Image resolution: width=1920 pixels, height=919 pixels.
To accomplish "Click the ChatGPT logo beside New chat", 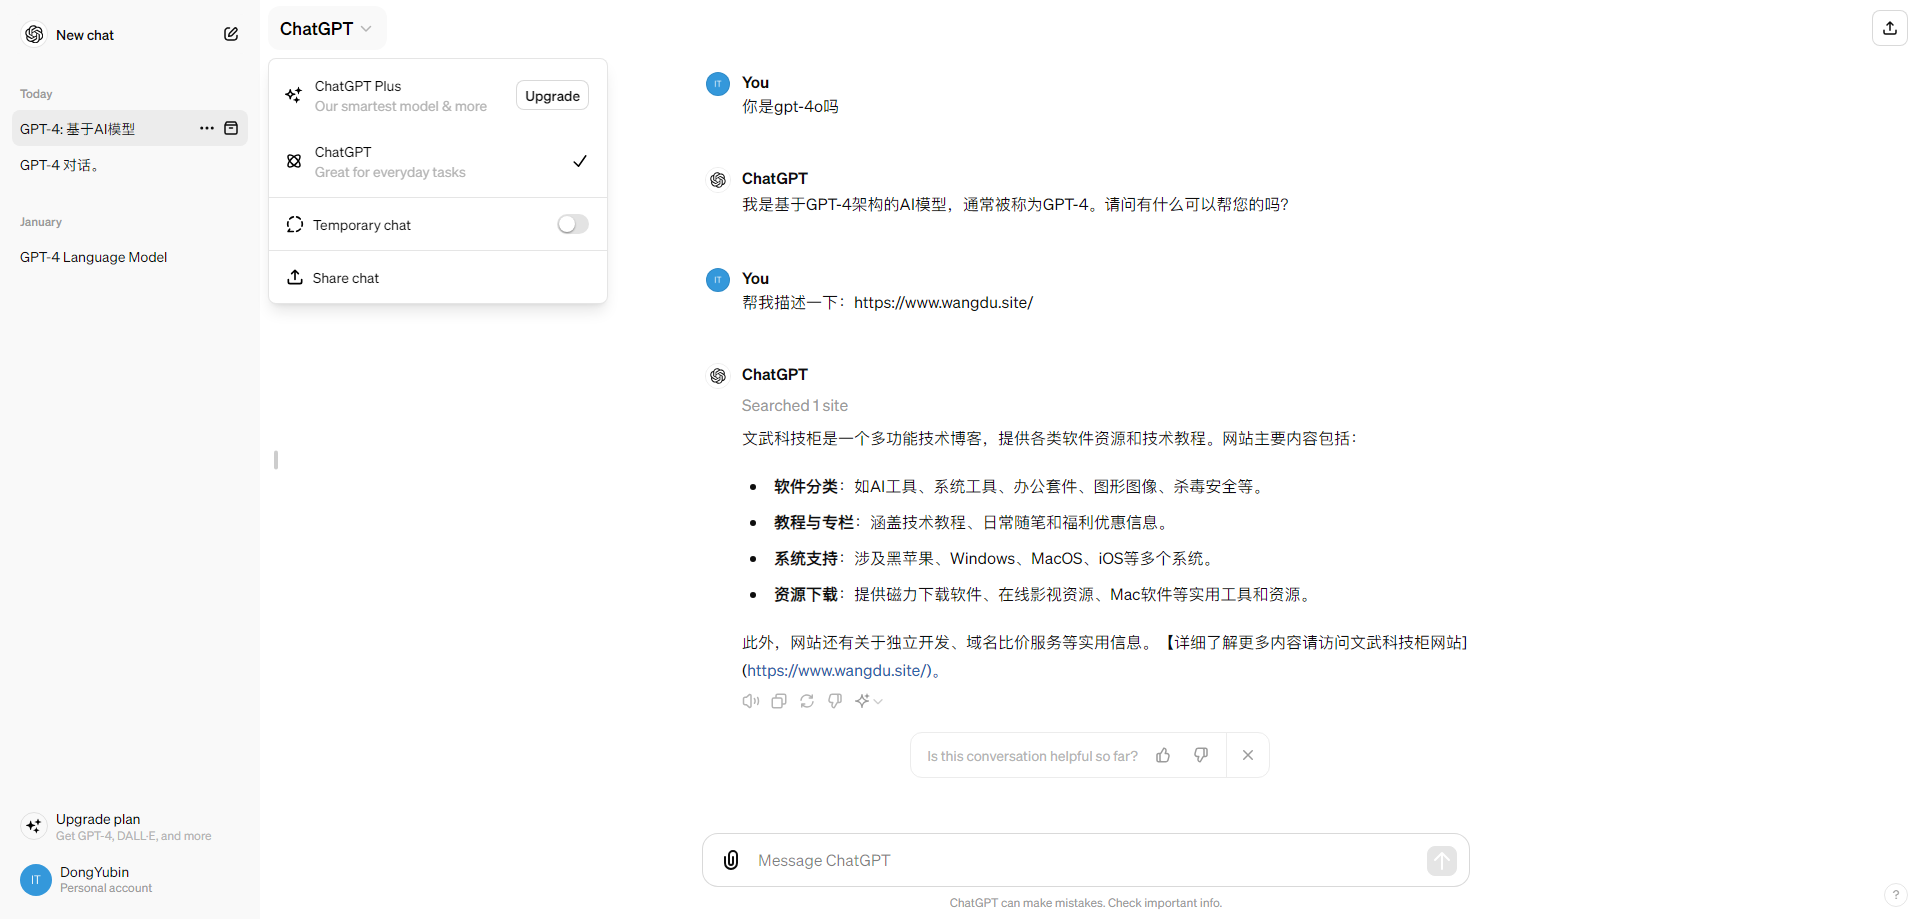I will click(x=34, y=34).
